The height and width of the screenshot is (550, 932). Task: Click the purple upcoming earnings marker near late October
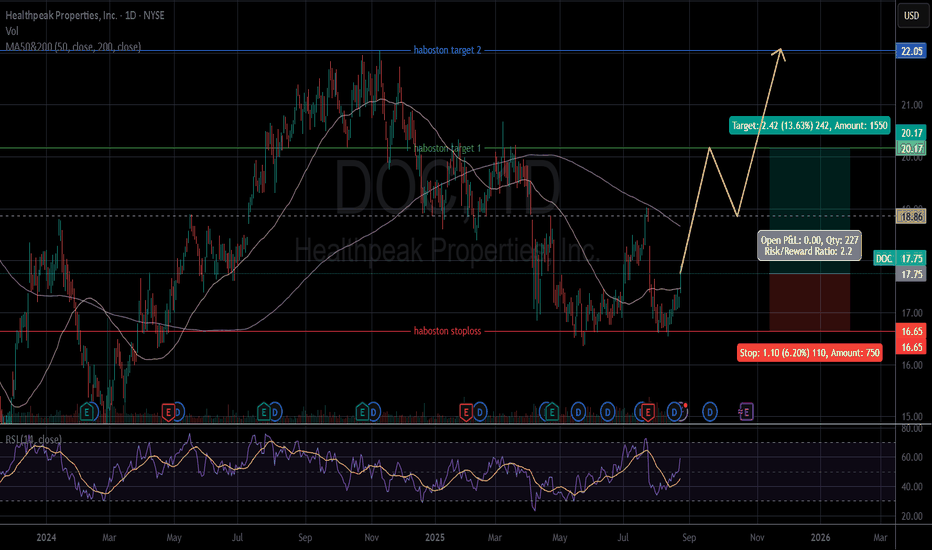[x=747, y=411]
